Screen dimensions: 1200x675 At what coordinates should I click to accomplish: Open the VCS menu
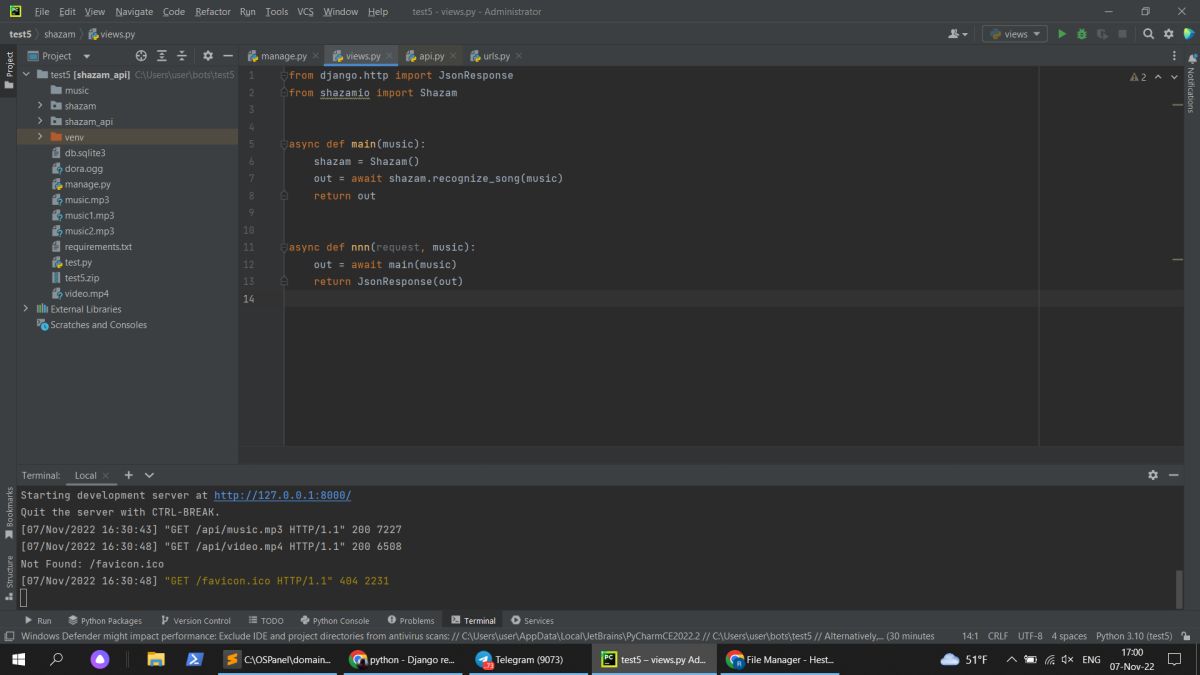(305, 12)
